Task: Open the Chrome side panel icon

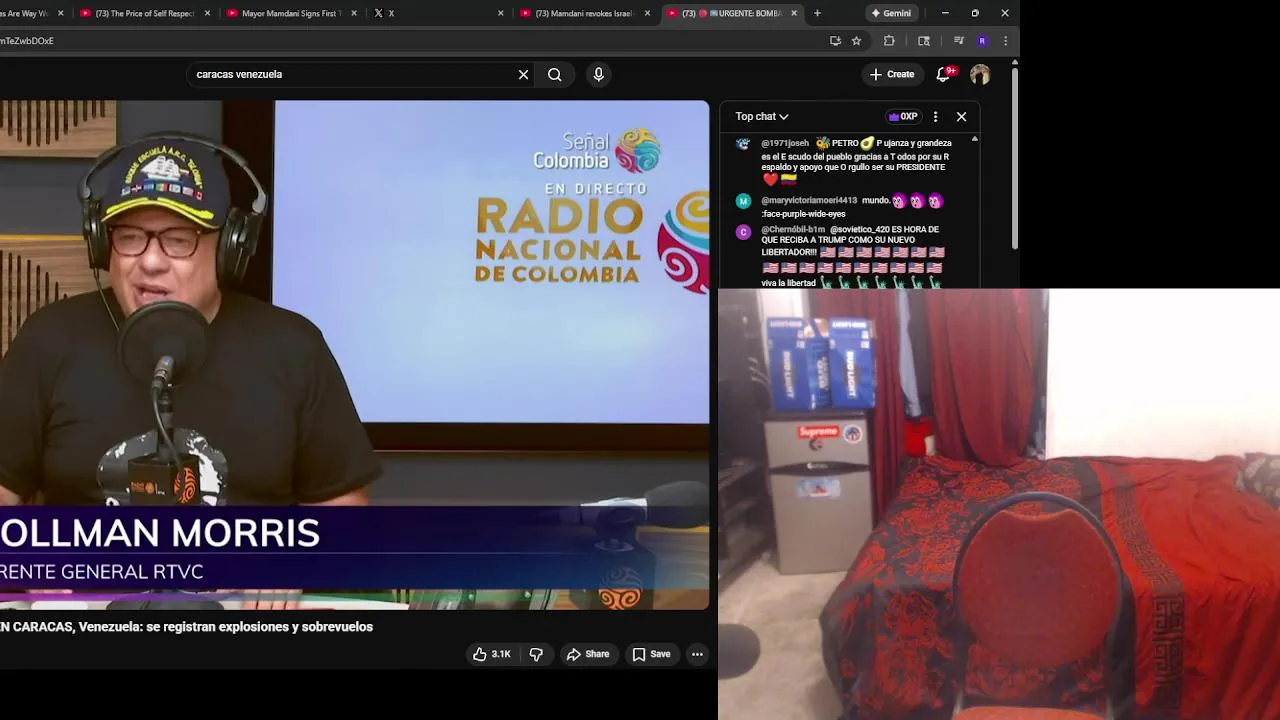Action: click(924, 41)
